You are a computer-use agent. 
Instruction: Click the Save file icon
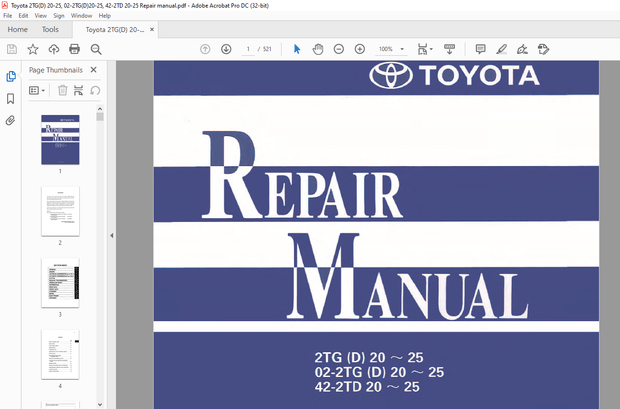(x=12, y=49)
